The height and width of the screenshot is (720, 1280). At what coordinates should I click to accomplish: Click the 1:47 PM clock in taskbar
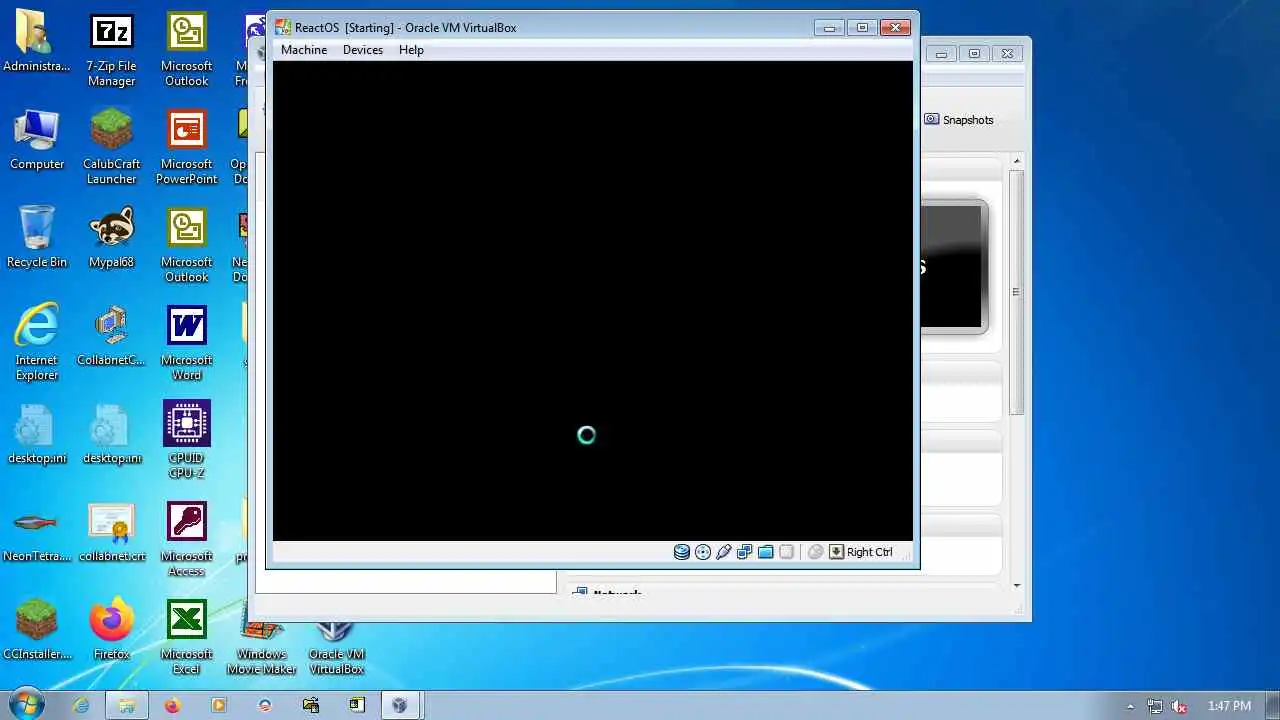pos(1229,706)
